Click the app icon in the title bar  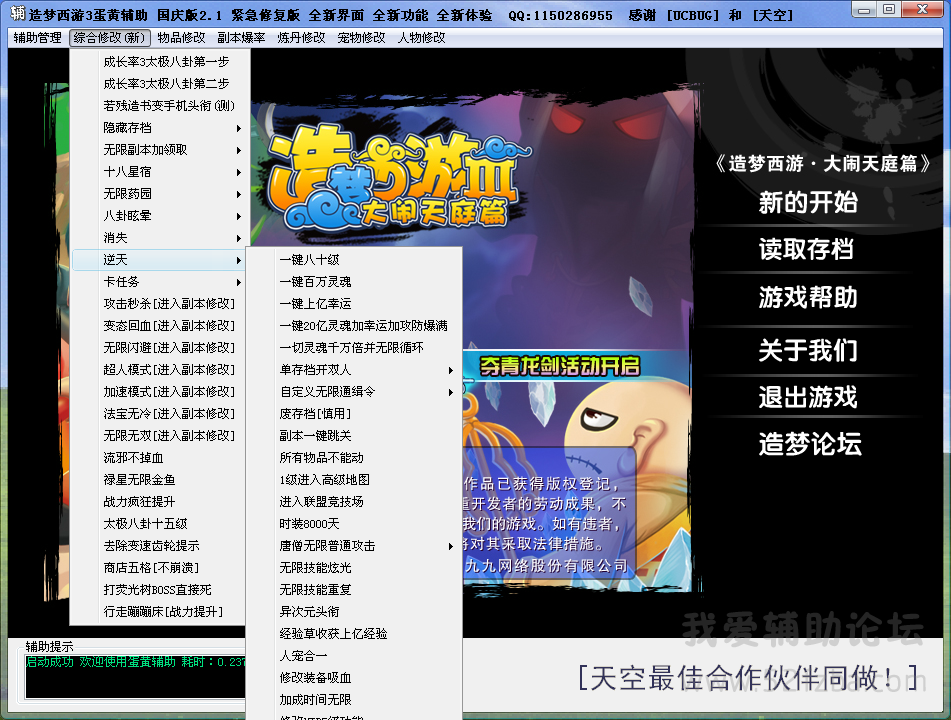[17, 13]
